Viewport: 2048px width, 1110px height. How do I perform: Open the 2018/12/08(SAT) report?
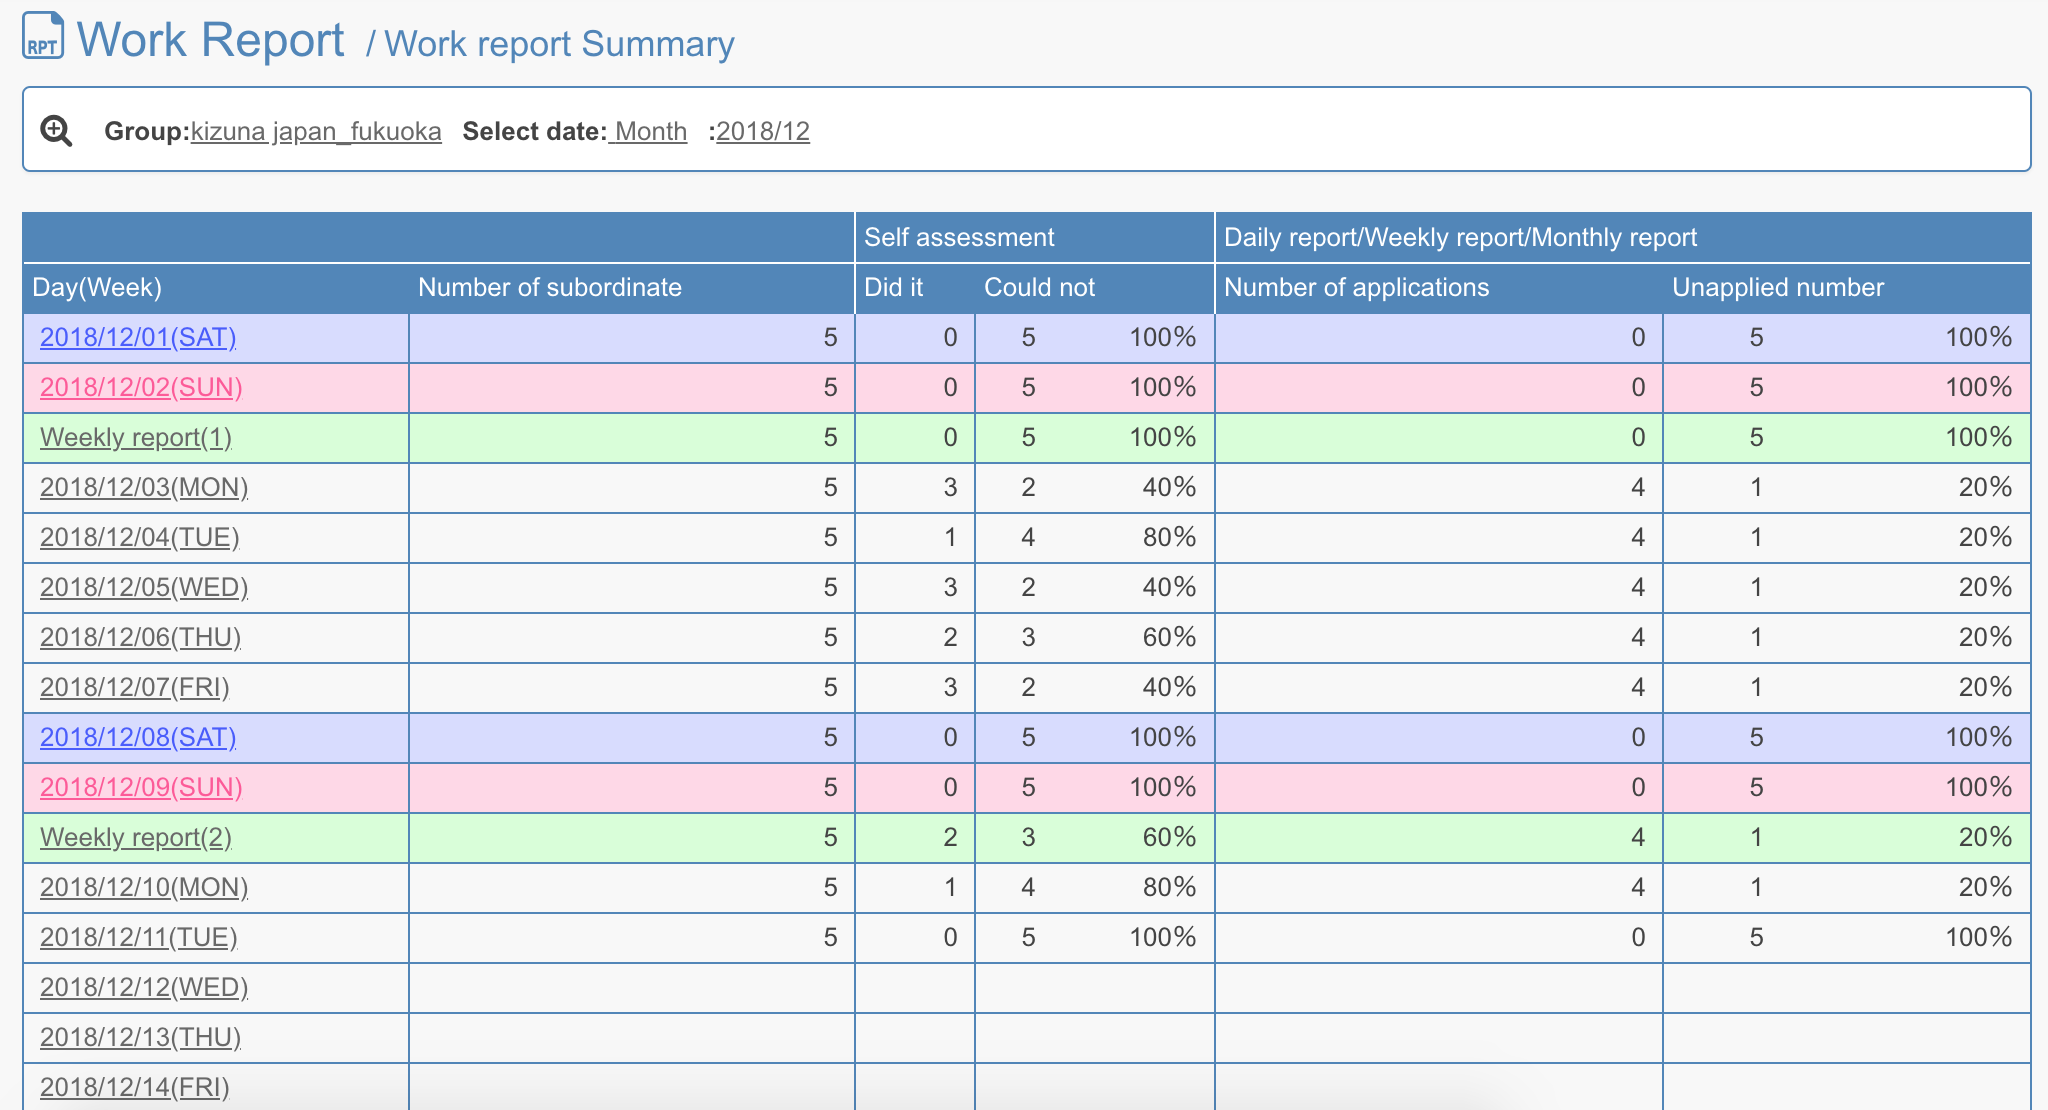tap(138, 737)
